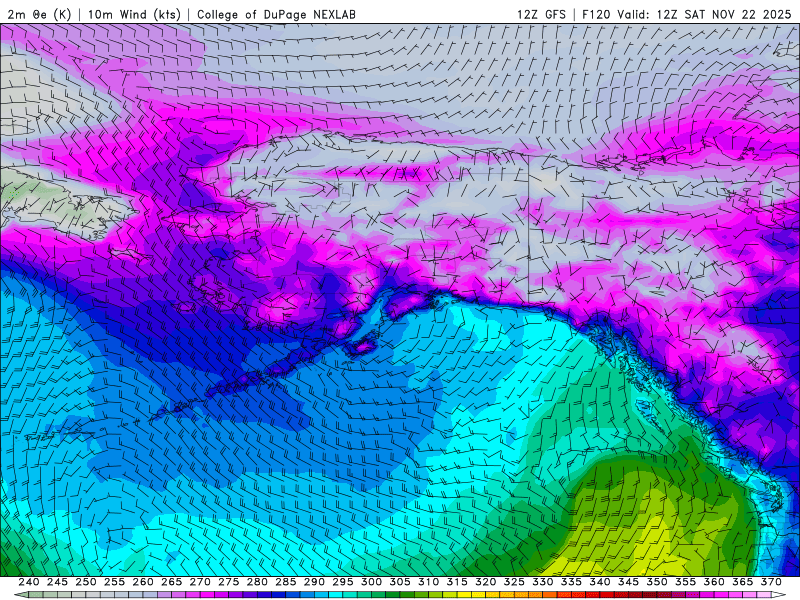Click the 'College of DuPage NEXLAB' text

(x=276, y=15)
